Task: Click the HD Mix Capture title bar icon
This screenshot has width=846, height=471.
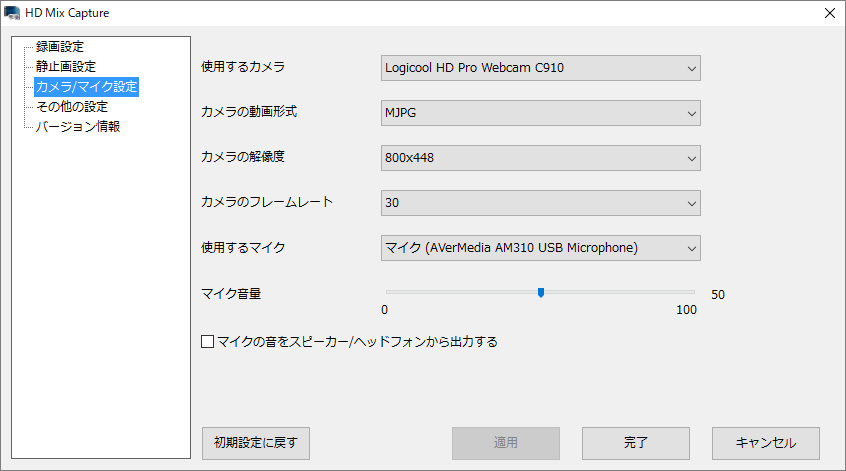Action: pyautogui.click(x=13, y=13)
